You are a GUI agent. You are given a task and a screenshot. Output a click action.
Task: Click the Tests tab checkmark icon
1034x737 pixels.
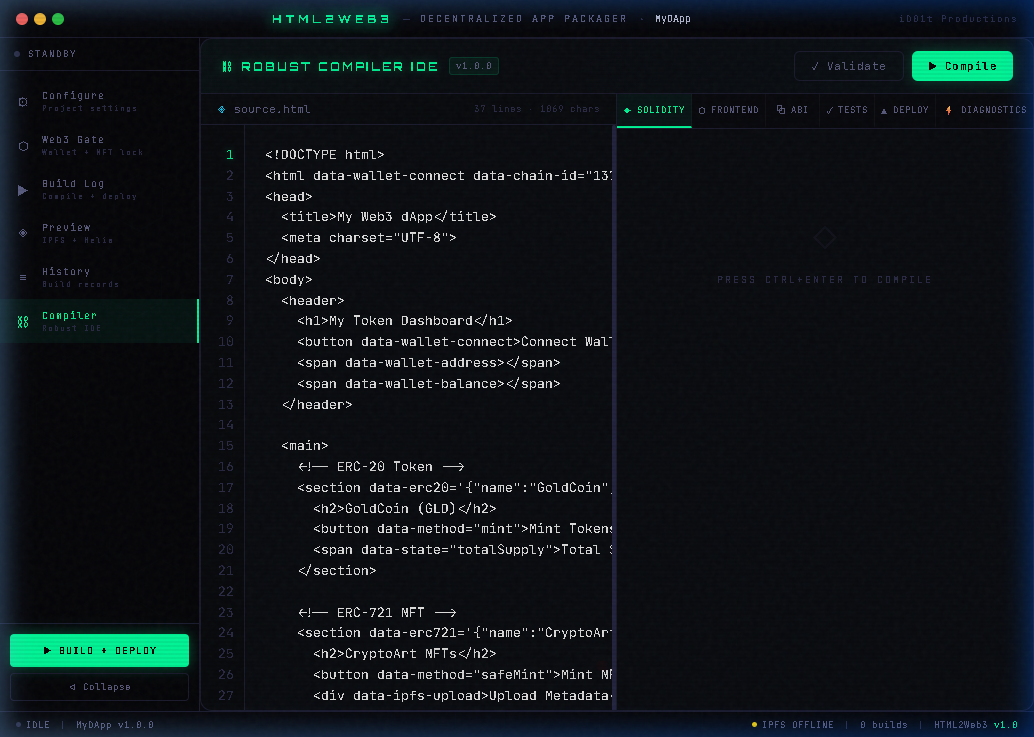[830, 110]
